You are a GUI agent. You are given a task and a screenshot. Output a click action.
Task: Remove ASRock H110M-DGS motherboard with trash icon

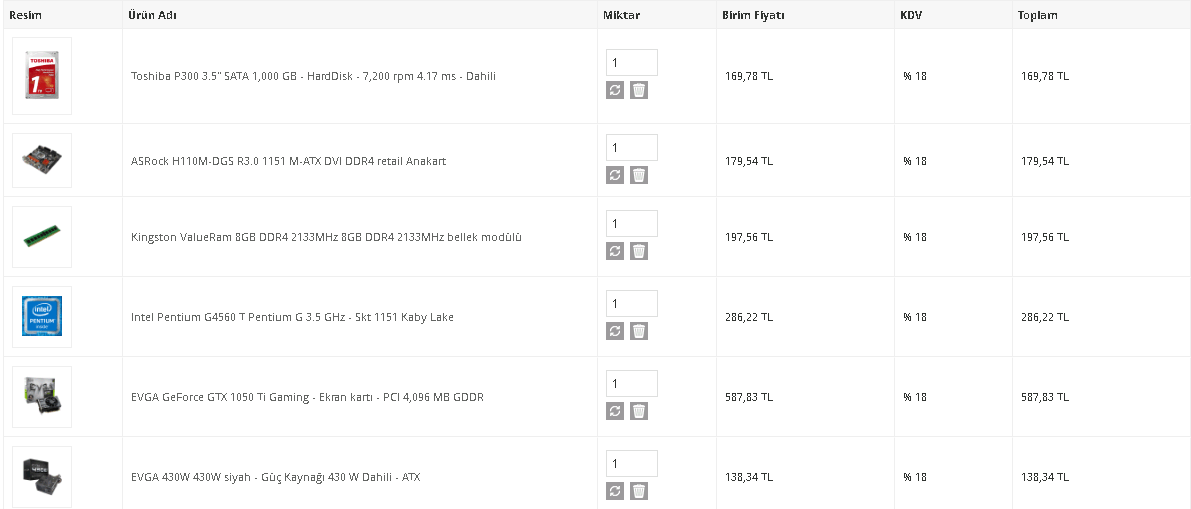click(639, 175)
